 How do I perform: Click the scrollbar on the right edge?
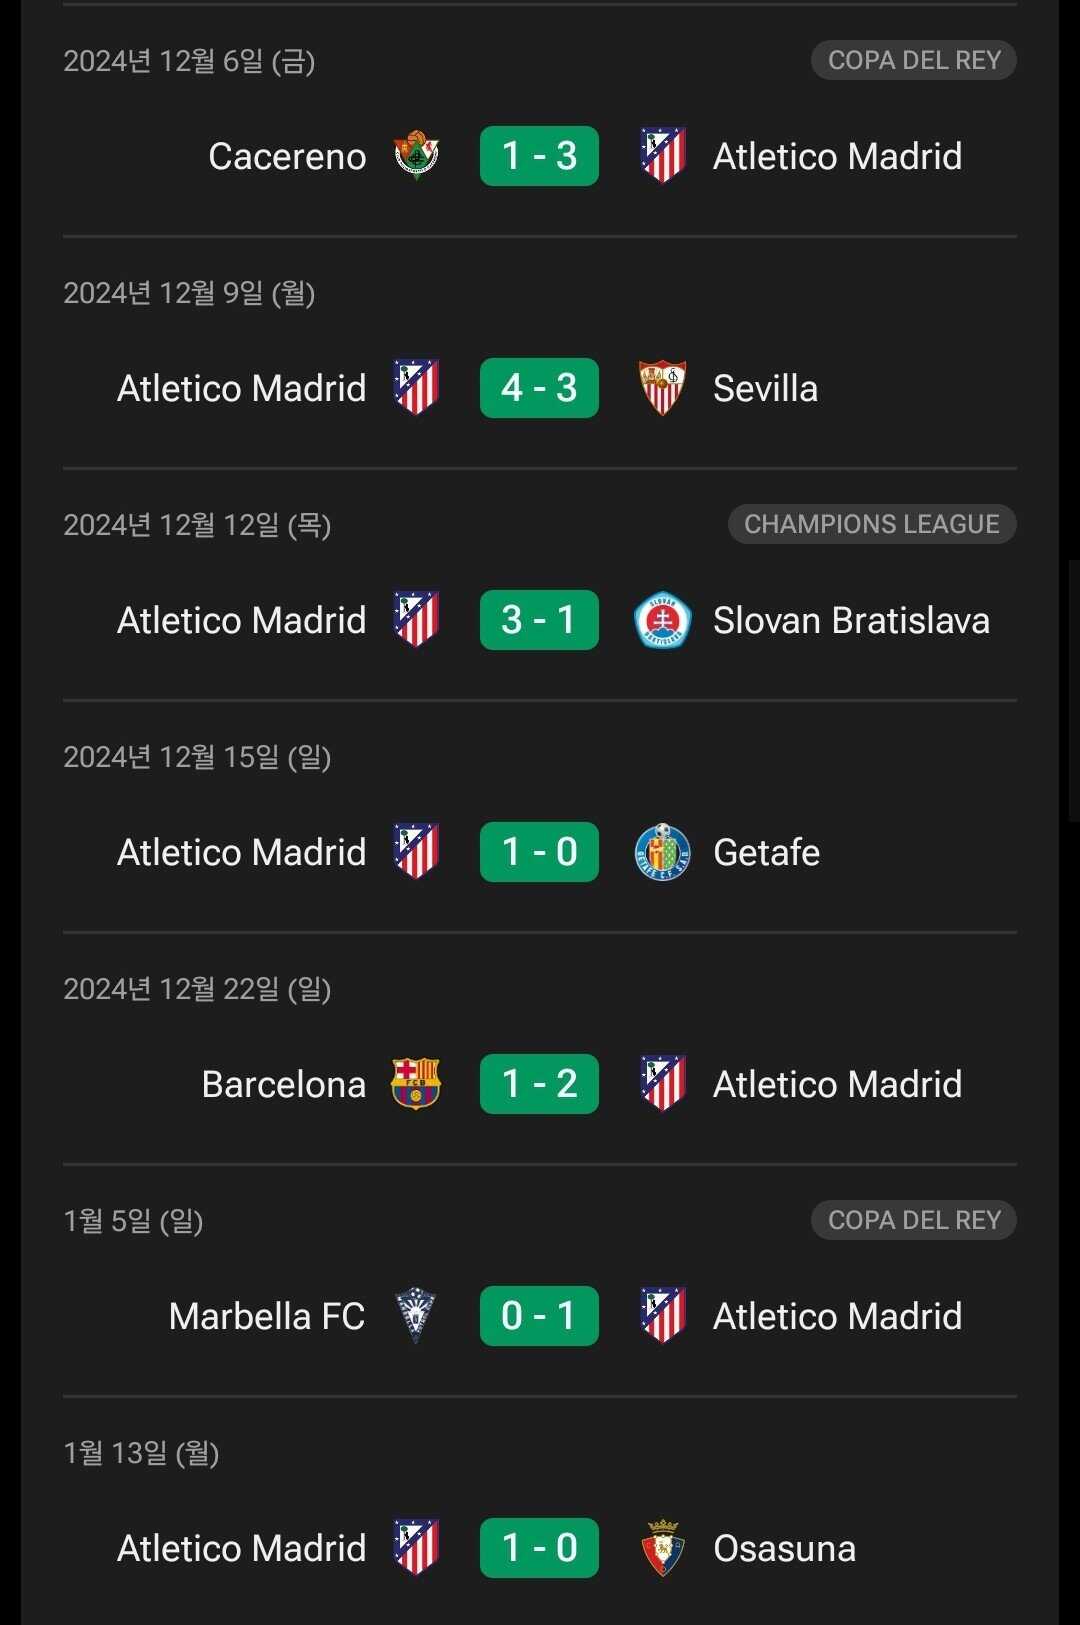[1072, 690]
